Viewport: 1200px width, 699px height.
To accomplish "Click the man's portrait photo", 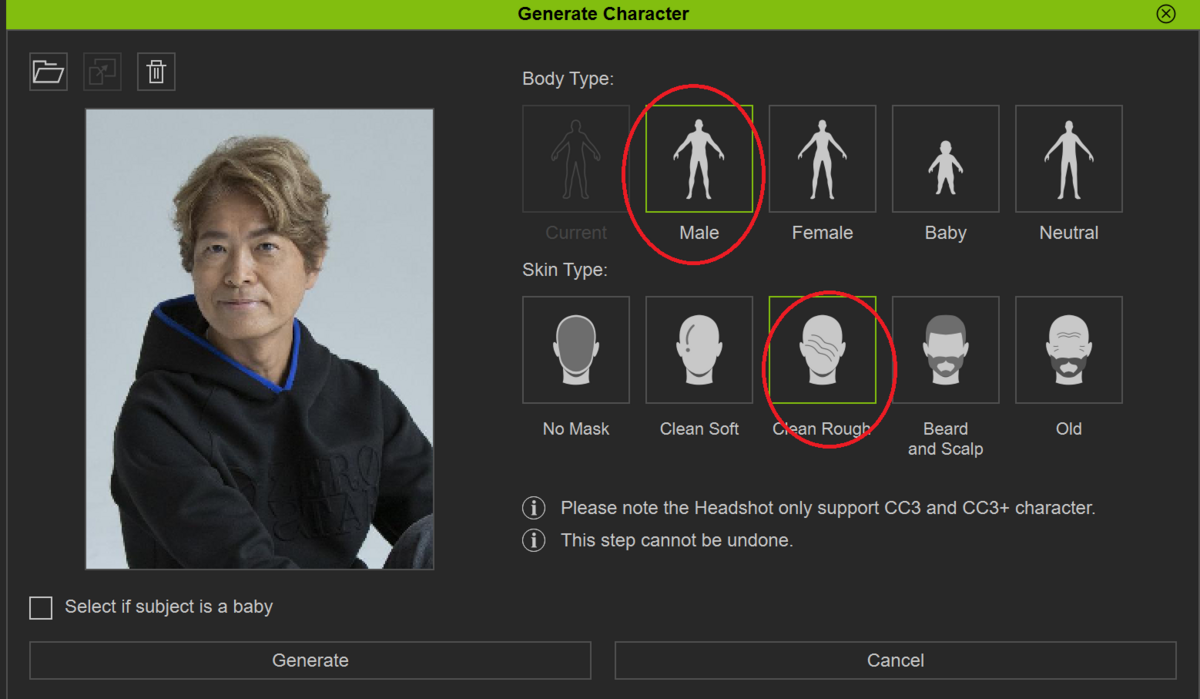I will coord(258,337).
